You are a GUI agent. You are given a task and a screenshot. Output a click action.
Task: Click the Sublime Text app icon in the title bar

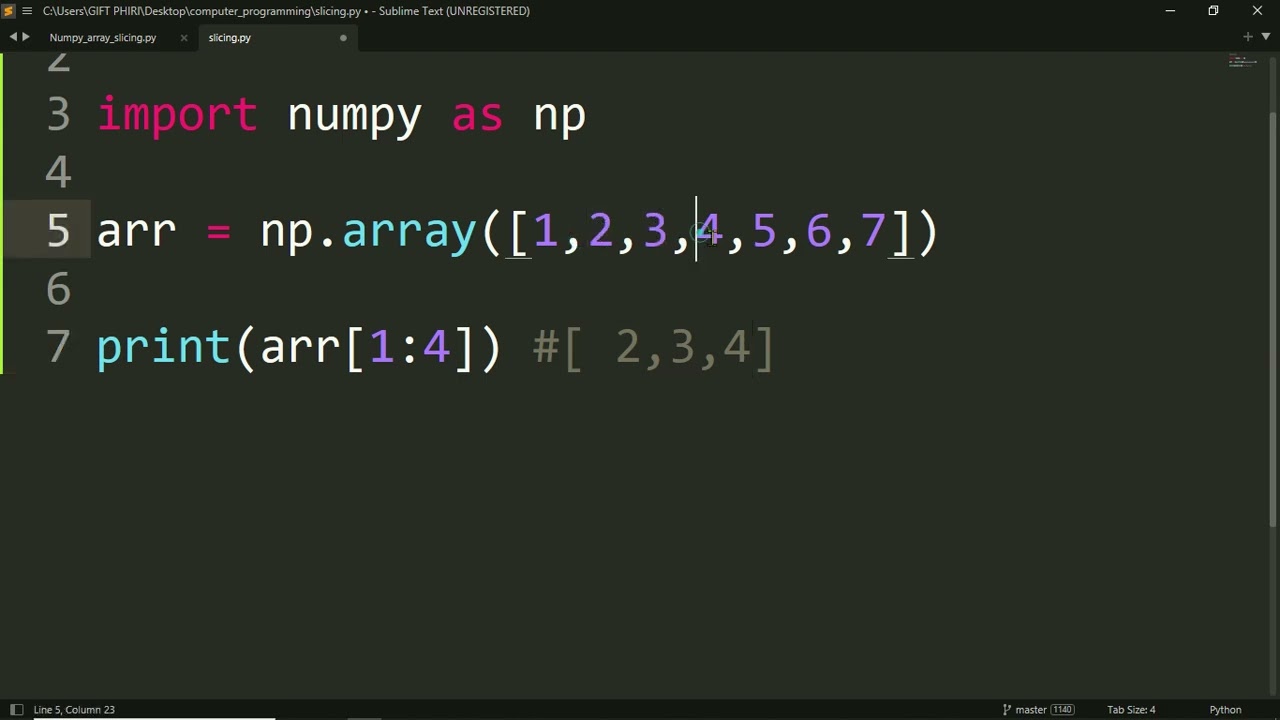coord(10,11)
